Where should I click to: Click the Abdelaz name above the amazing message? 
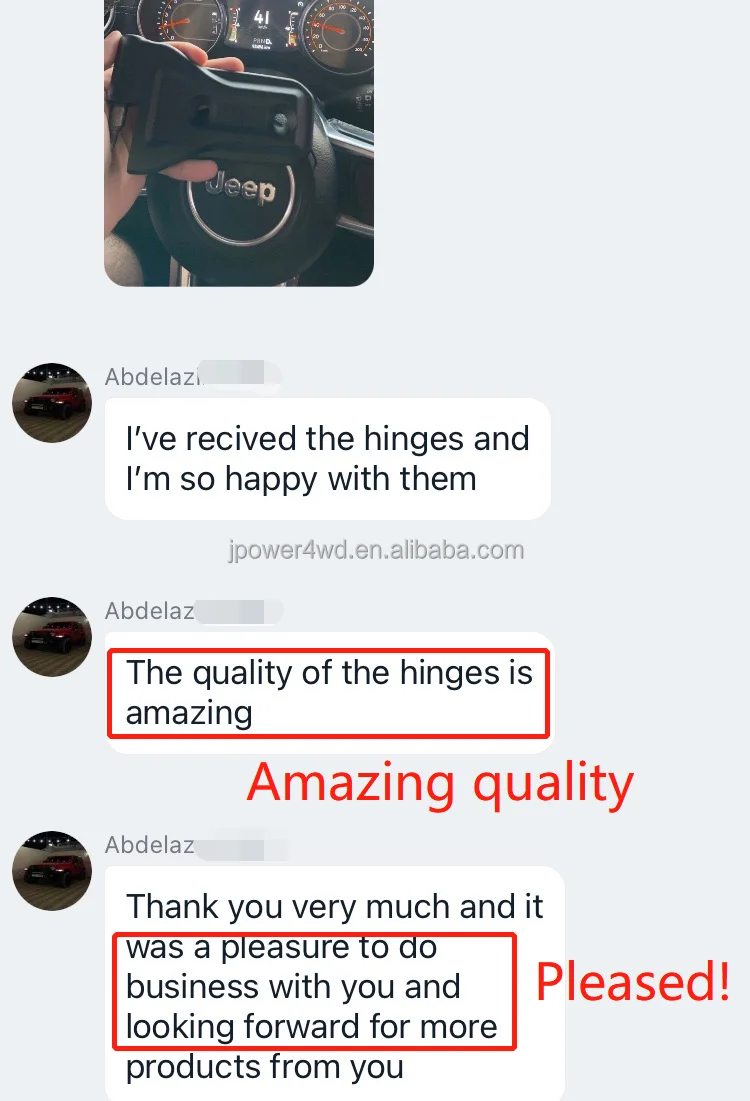[150, 610]
